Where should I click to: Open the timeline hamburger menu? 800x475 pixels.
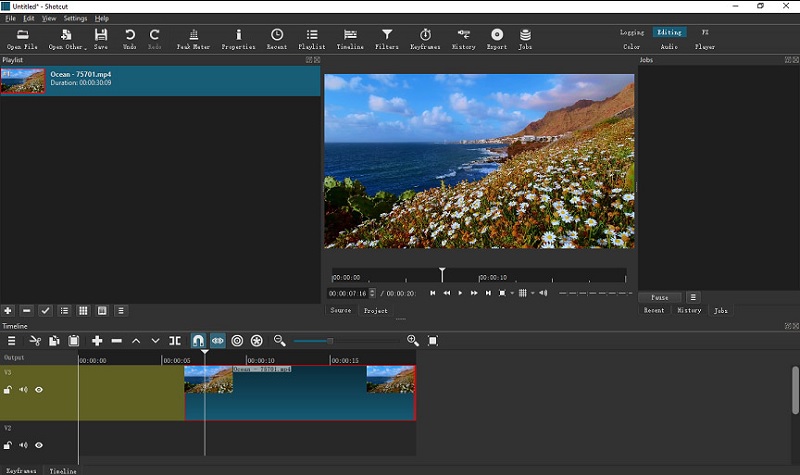pyautogui.click(x=12, y=341)
